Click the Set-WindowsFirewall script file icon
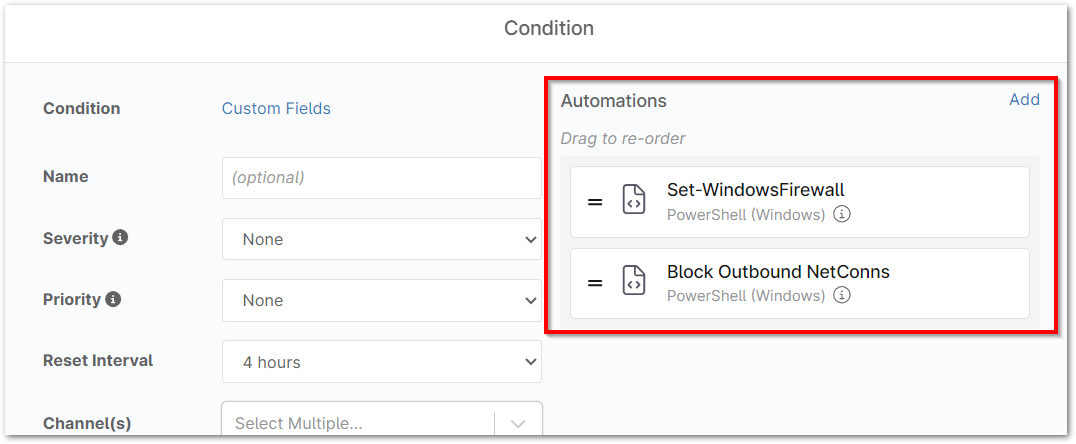 pyautogui.click(x=633, y=201)
